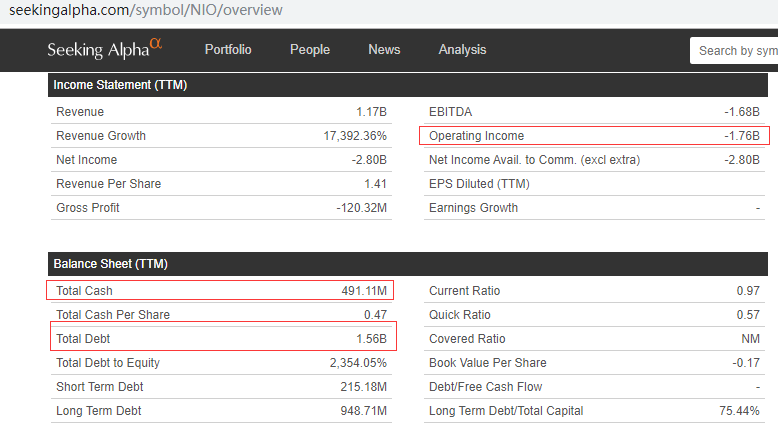Select the EBITDA label
The image size is (778, 433).
click(451, 112)
